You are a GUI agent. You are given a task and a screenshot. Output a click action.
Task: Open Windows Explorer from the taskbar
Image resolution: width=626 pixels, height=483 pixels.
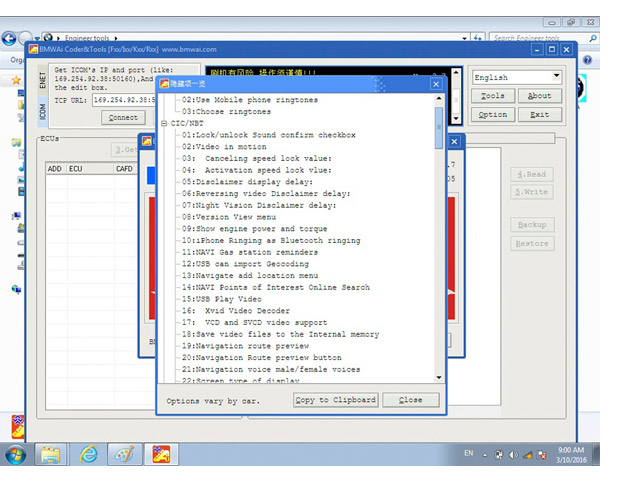point(50,455)
